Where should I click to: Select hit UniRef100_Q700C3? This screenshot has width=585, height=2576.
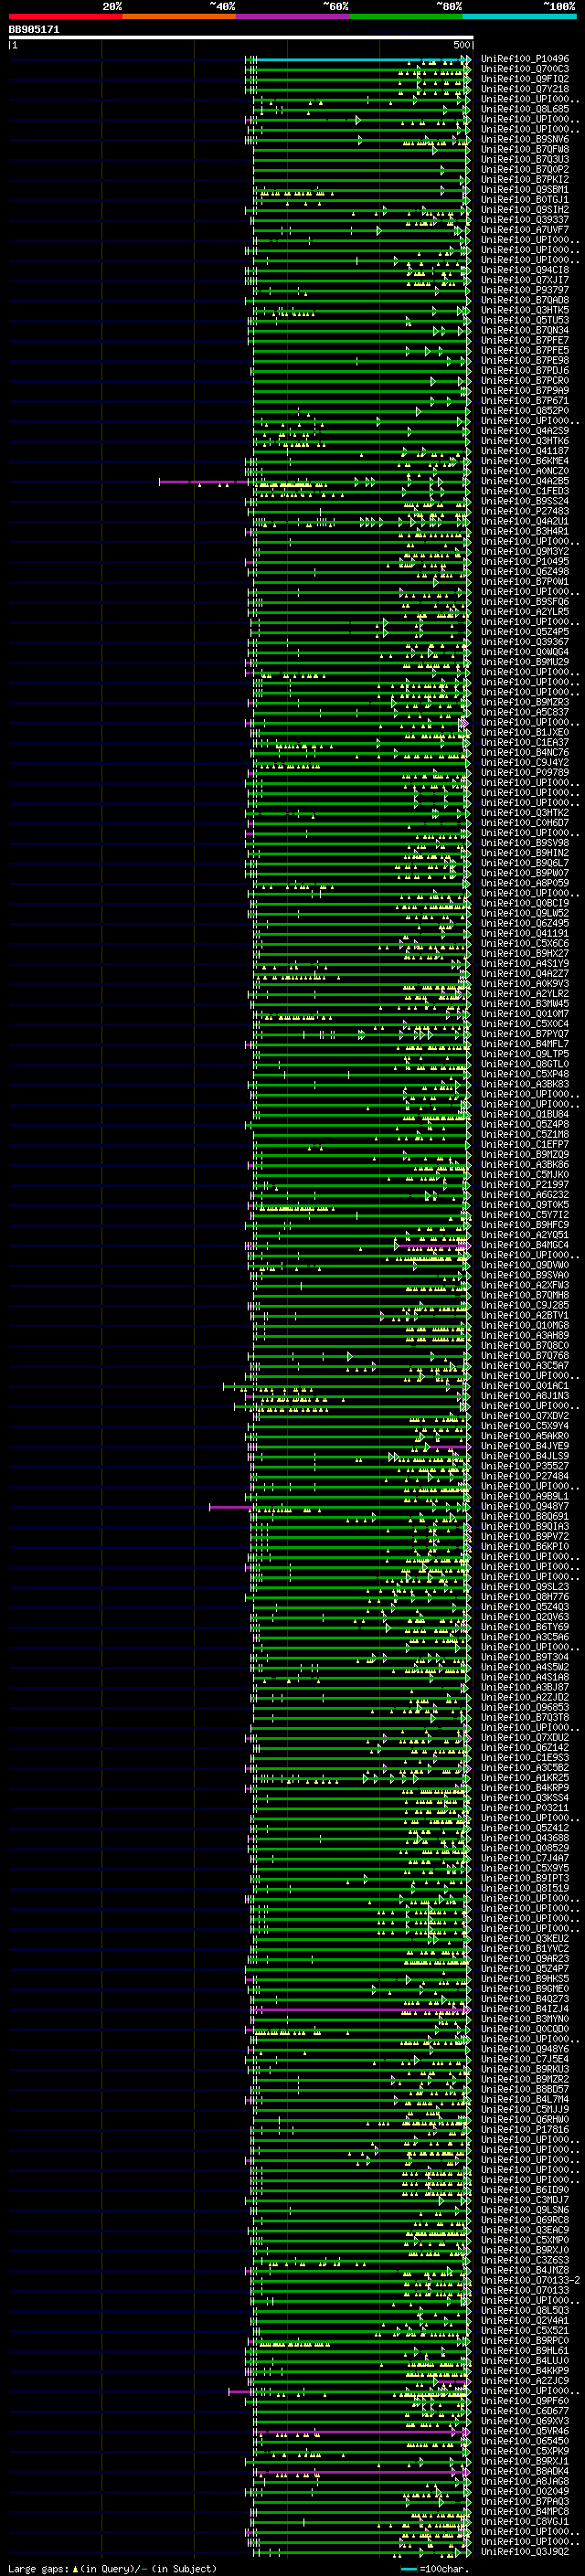pyautogui.click(x=525, y=70)
